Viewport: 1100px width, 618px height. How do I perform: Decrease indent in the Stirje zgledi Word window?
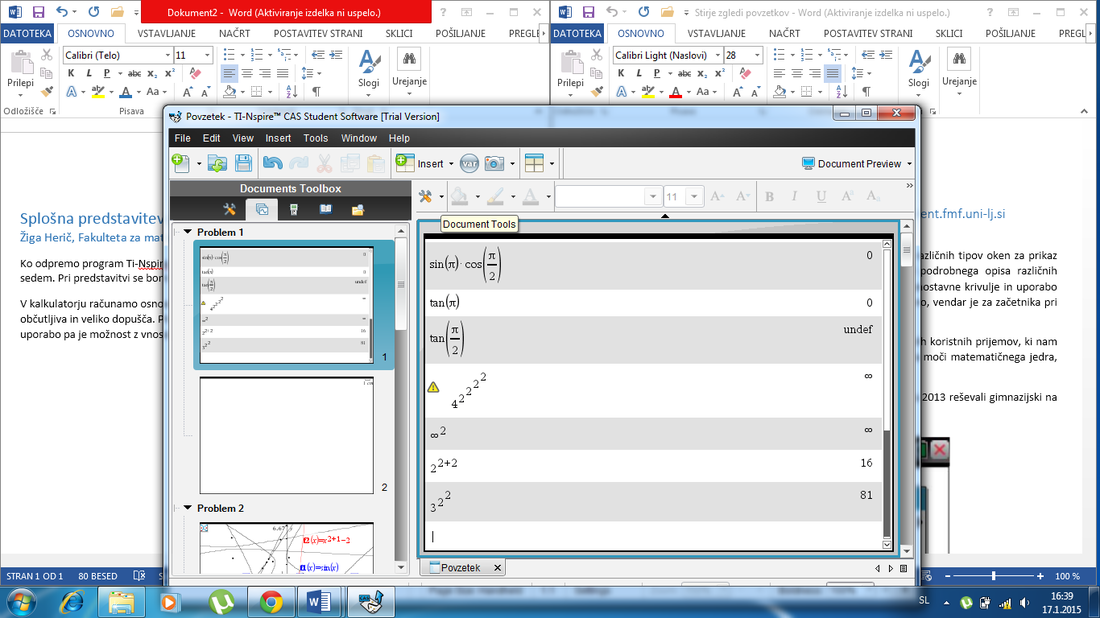pyautogui.click(x=868, y=55)
